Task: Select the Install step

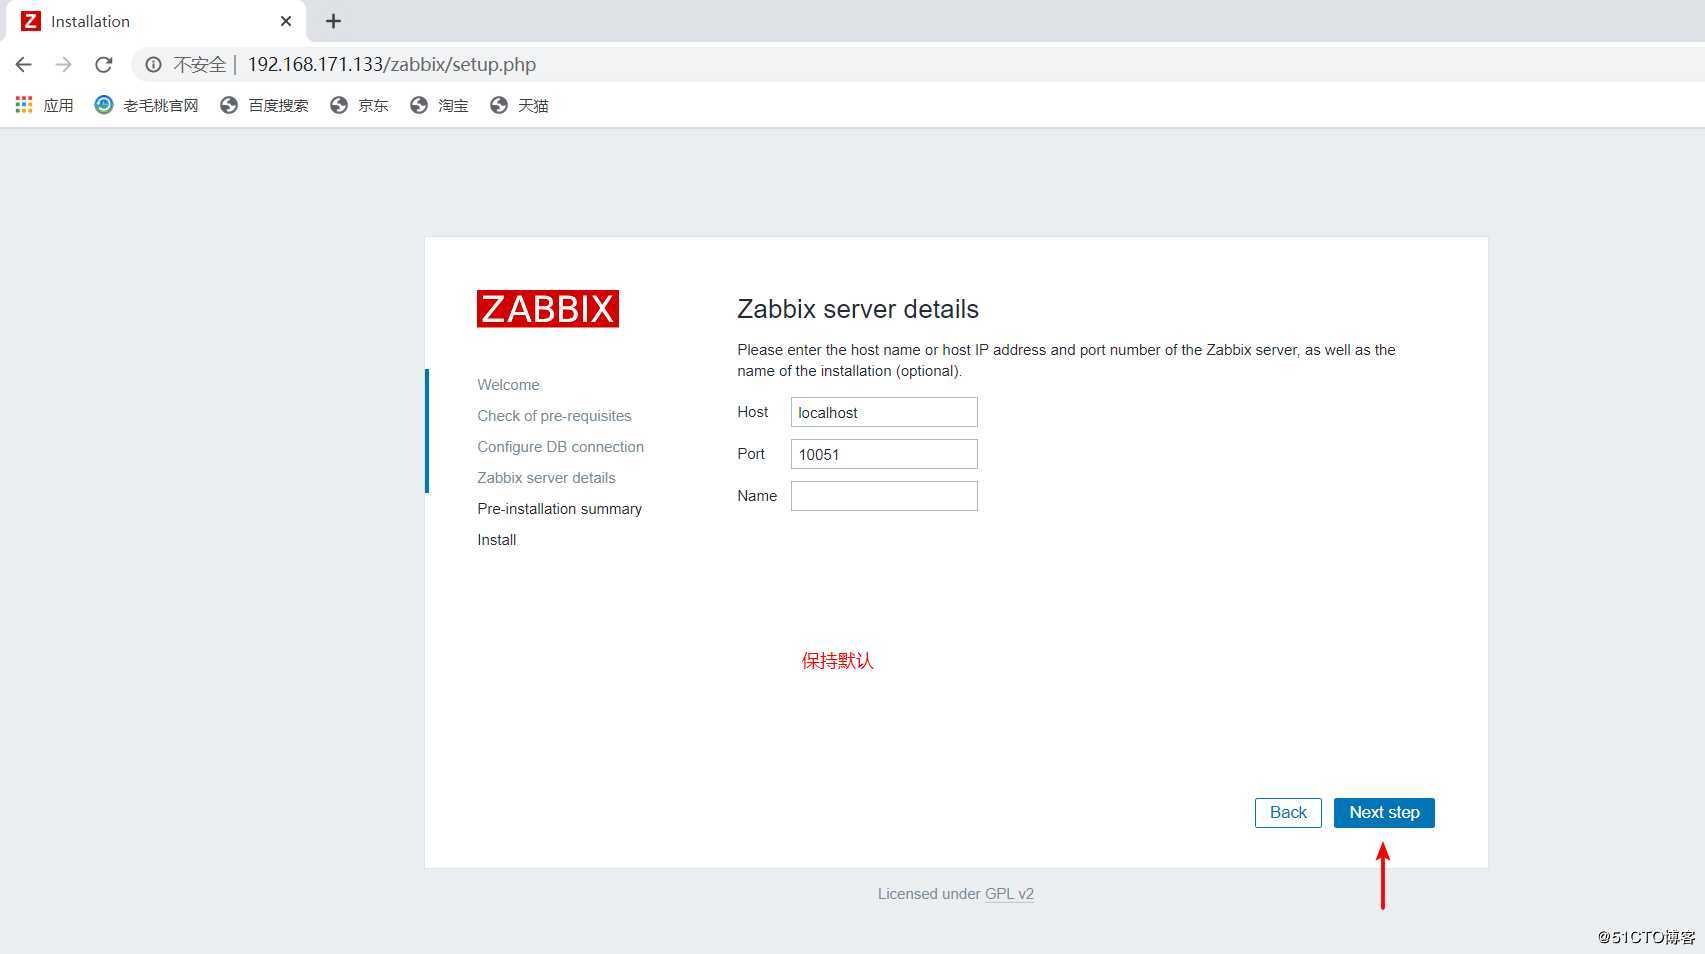Action: [x=497, y=540]
